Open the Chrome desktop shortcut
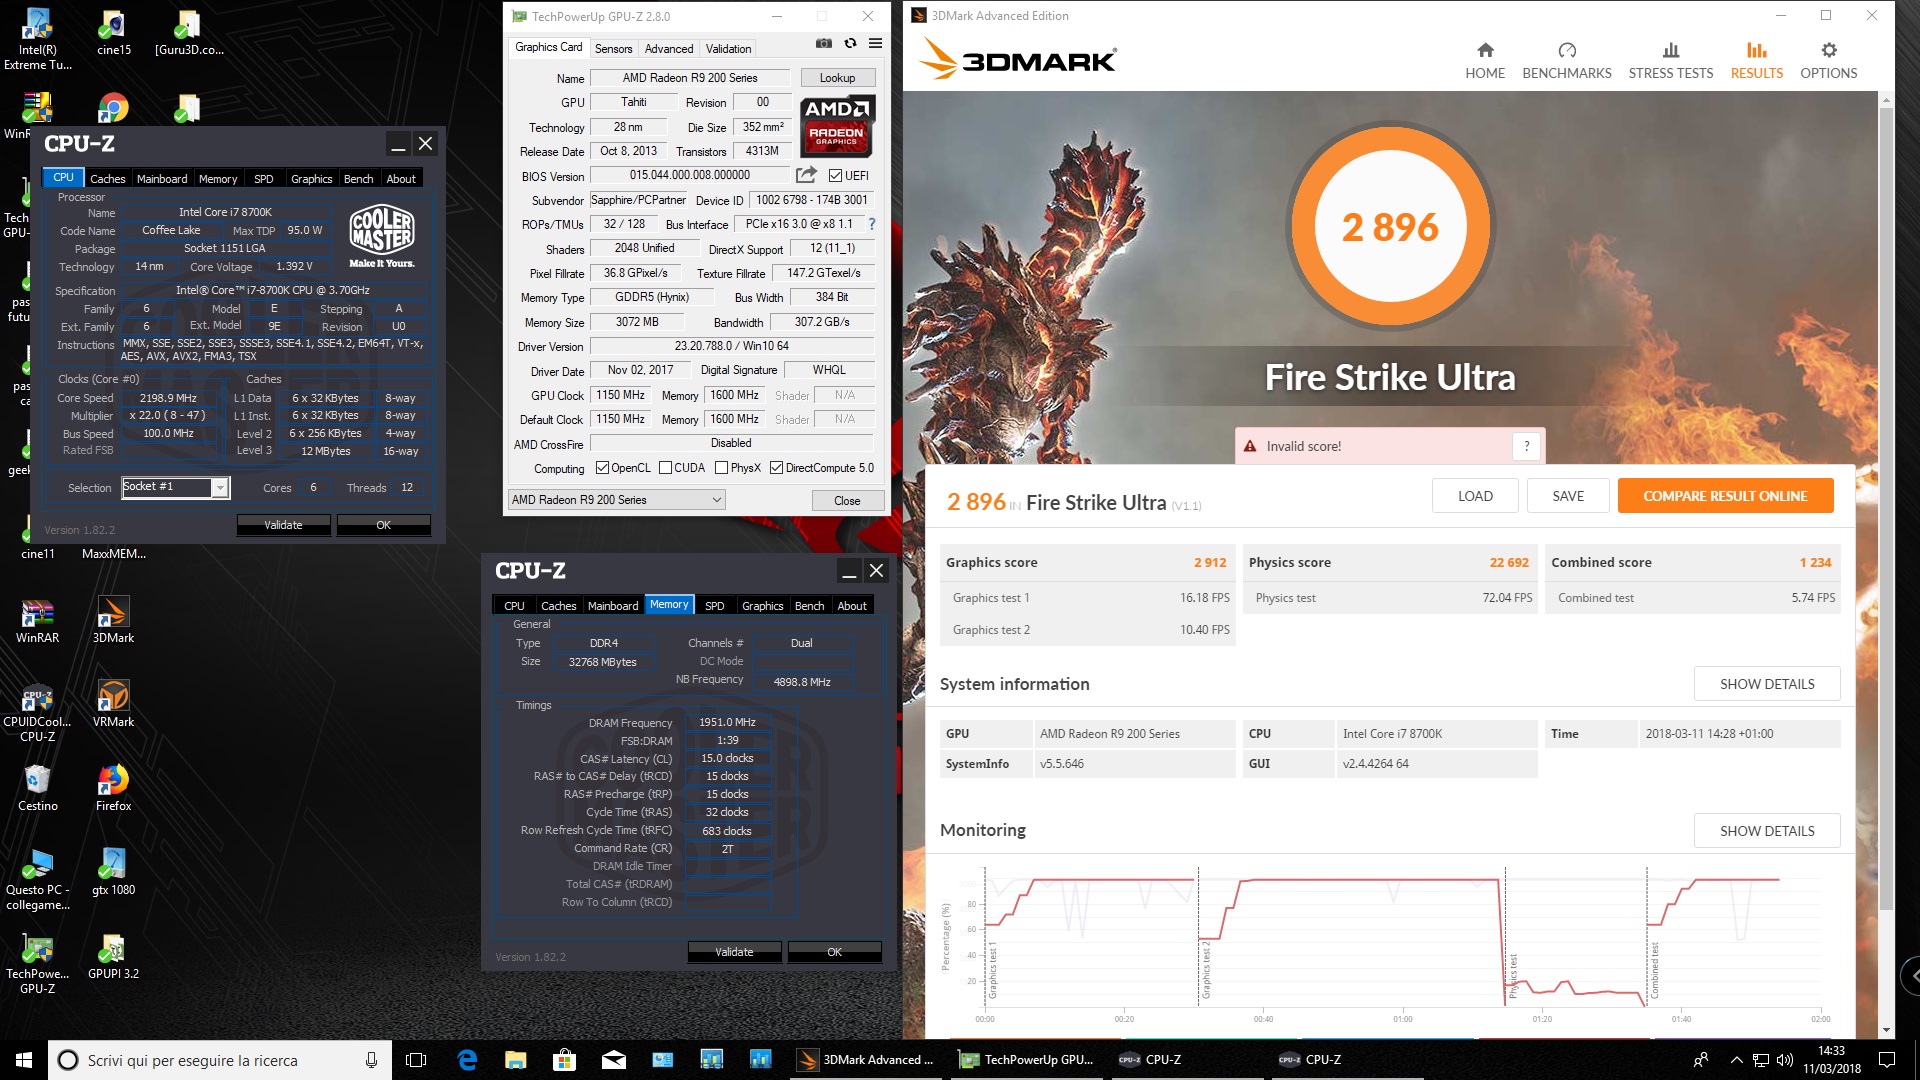Screen dimensions: 1920x1080 tap(113, 108)
